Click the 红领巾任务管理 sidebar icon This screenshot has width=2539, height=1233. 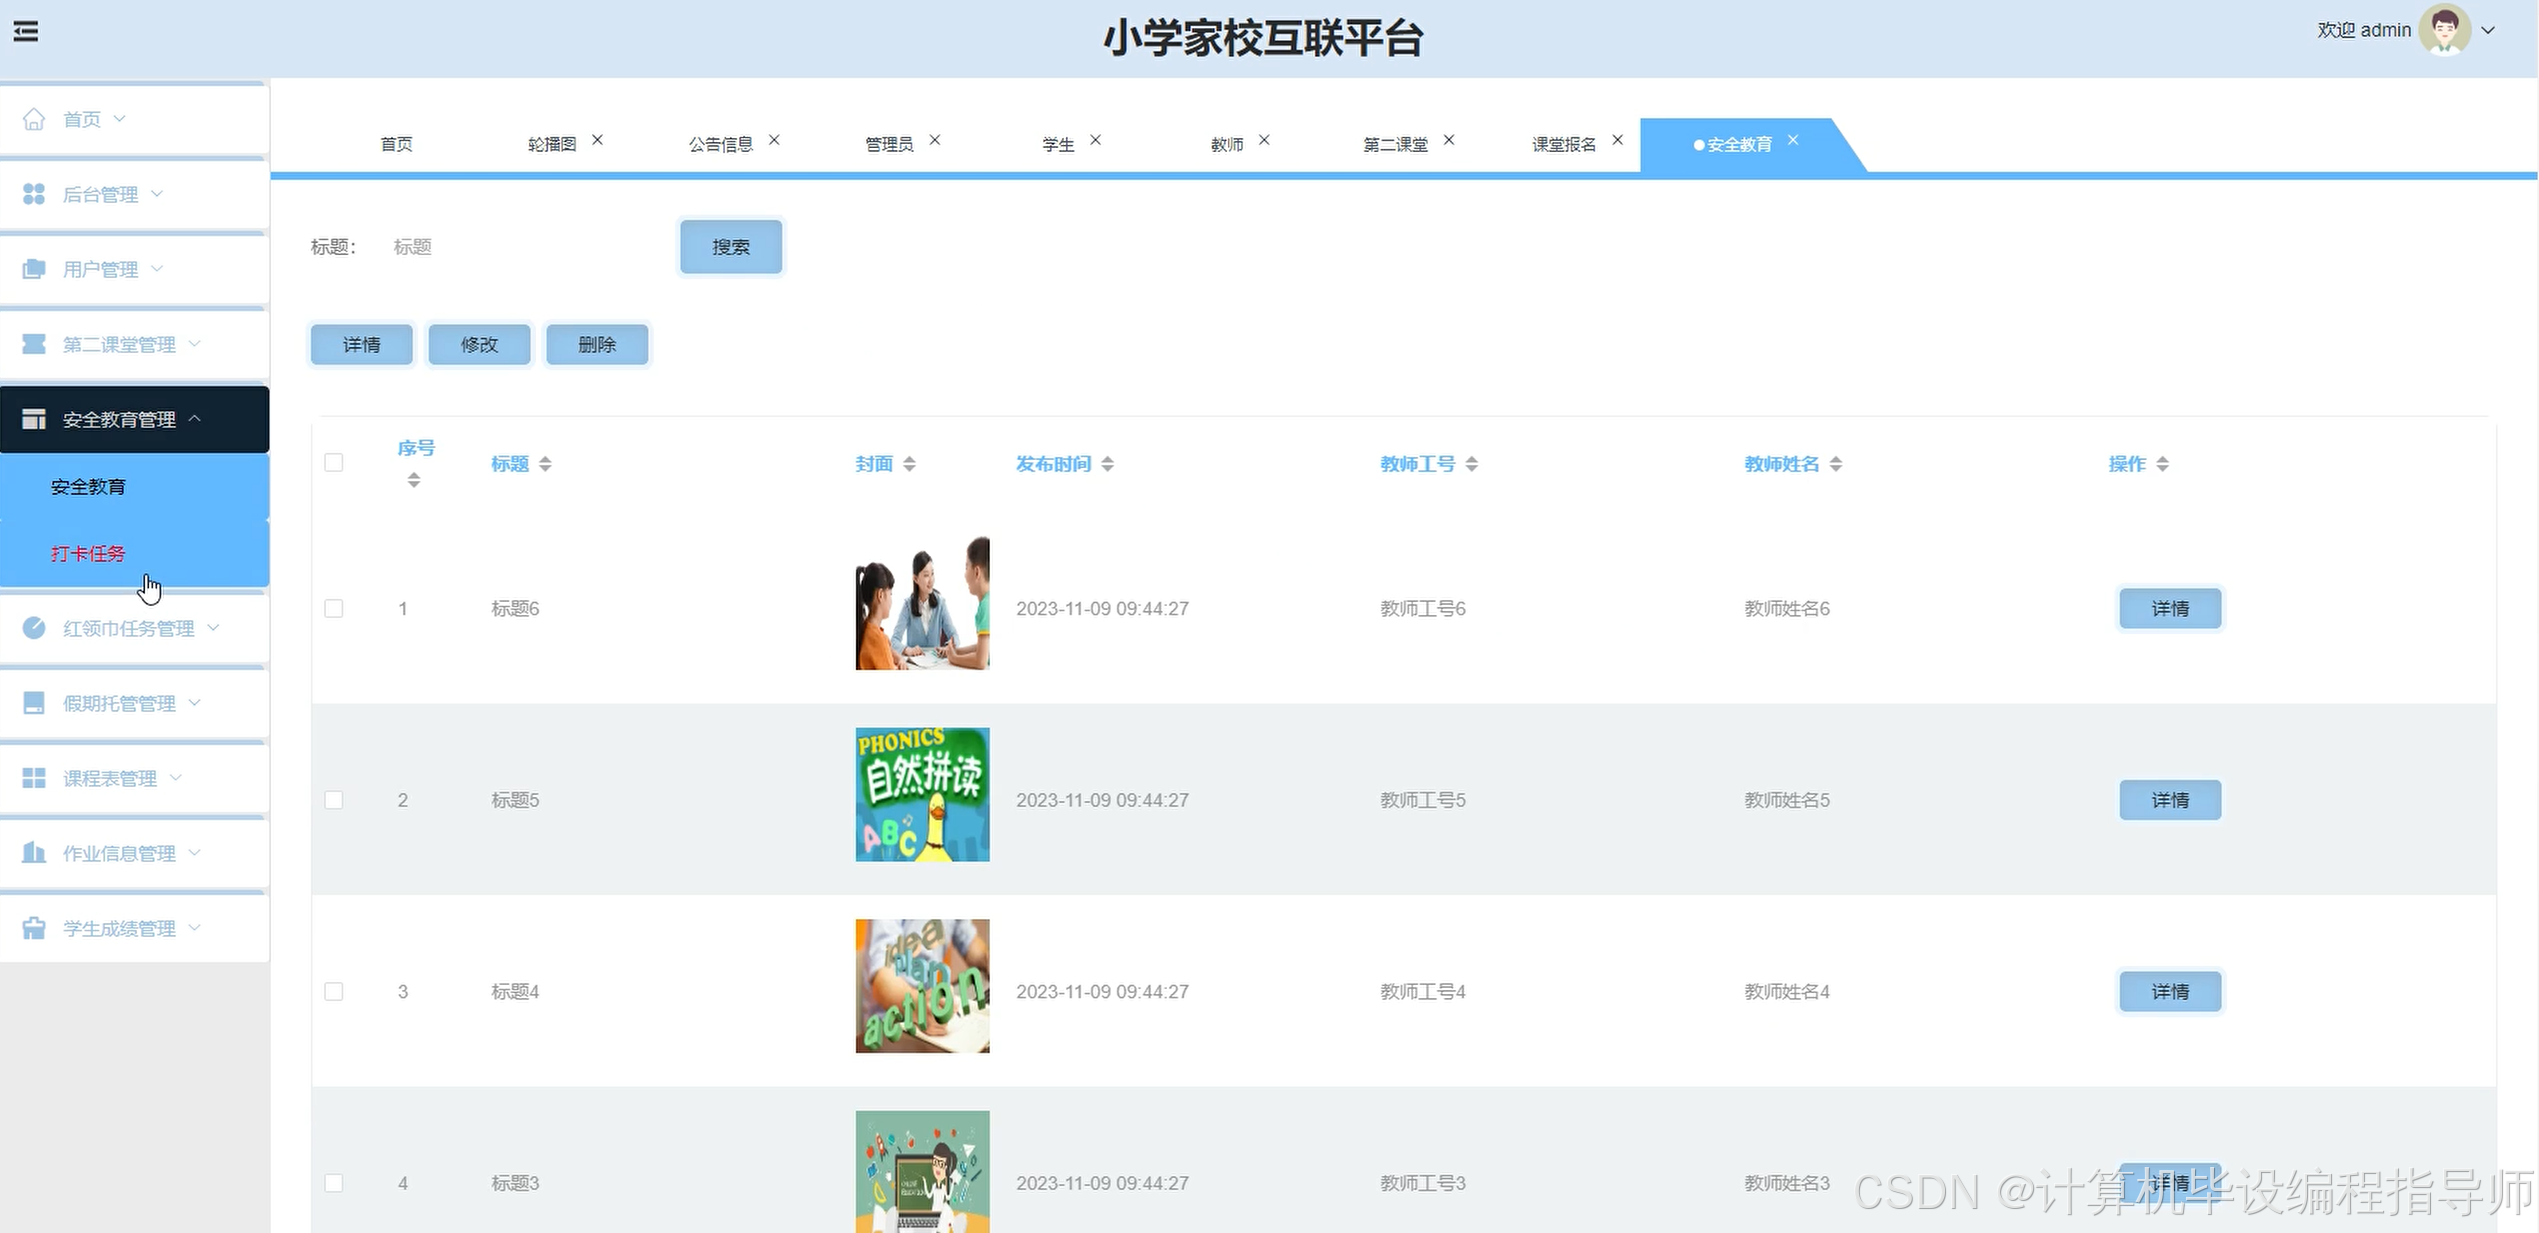pos(34,628)
